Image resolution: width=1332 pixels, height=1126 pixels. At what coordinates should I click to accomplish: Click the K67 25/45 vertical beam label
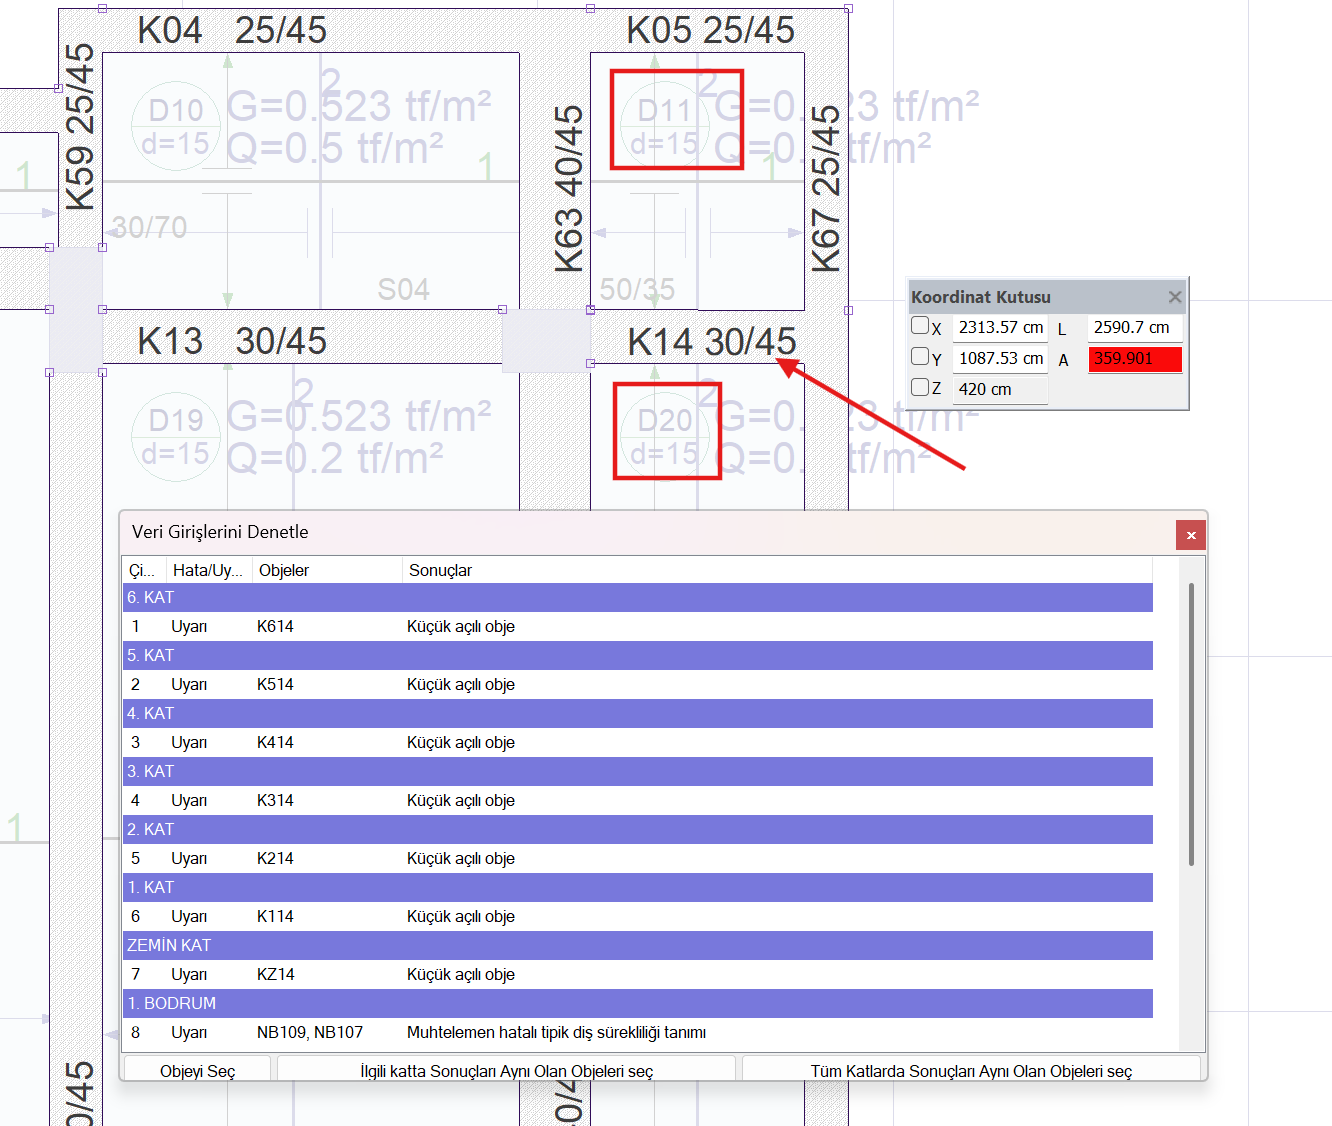click(825, 189)
